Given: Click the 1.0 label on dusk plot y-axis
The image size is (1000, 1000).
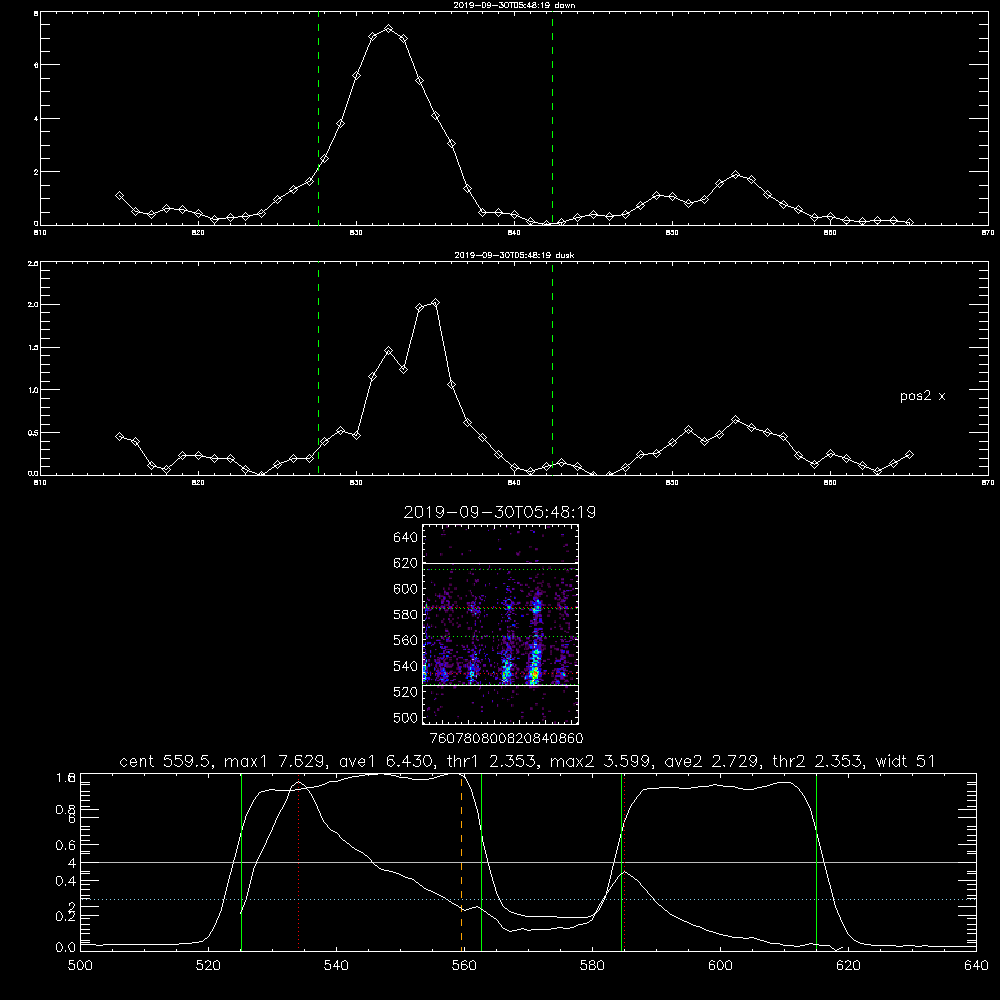Looking at the screenshot, I should click(x=34, y=390).
